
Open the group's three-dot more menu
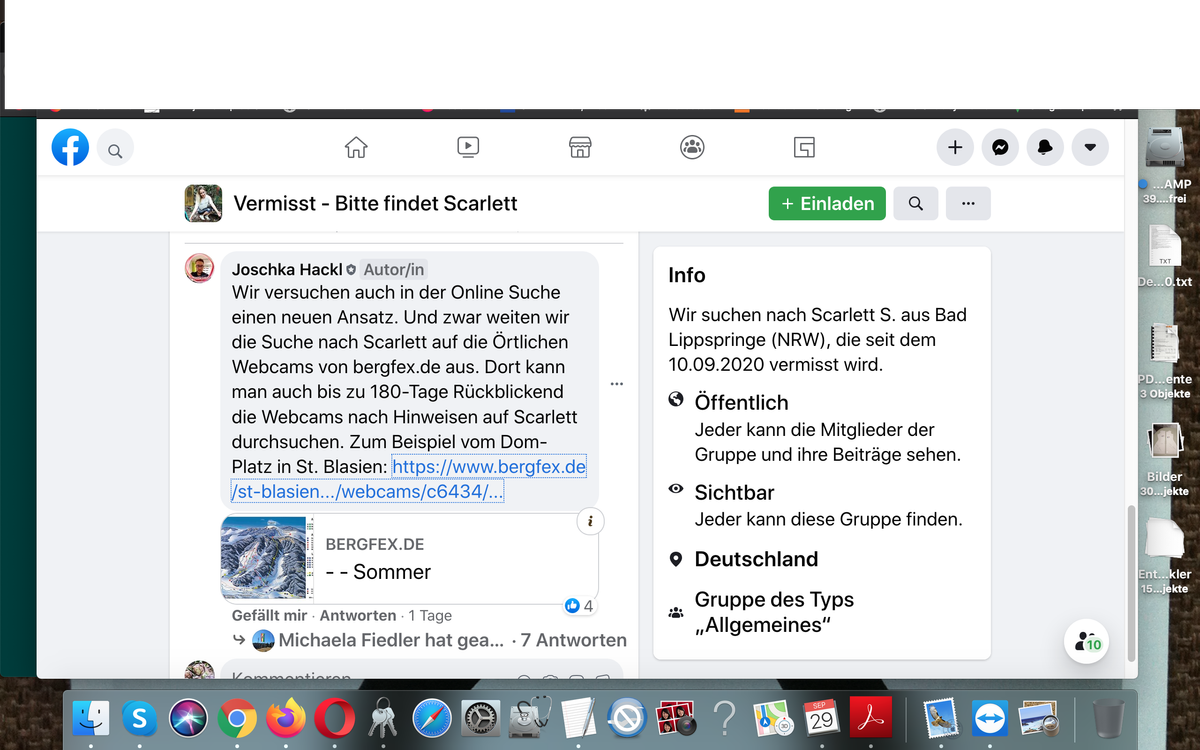click(x=967, y=203)
